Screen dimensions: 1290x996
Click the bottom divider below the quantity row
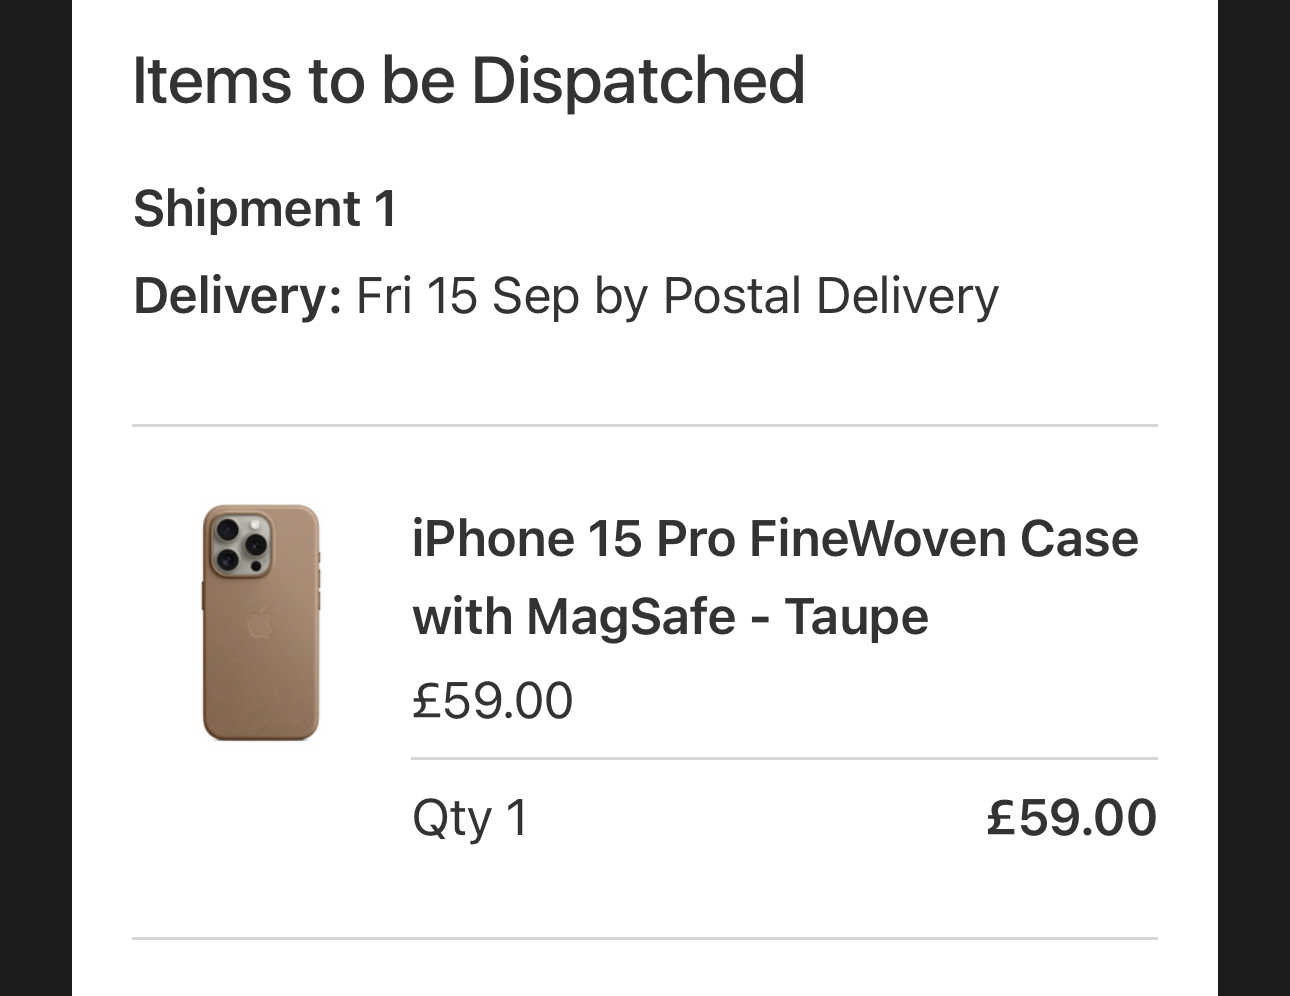(644, 938)
